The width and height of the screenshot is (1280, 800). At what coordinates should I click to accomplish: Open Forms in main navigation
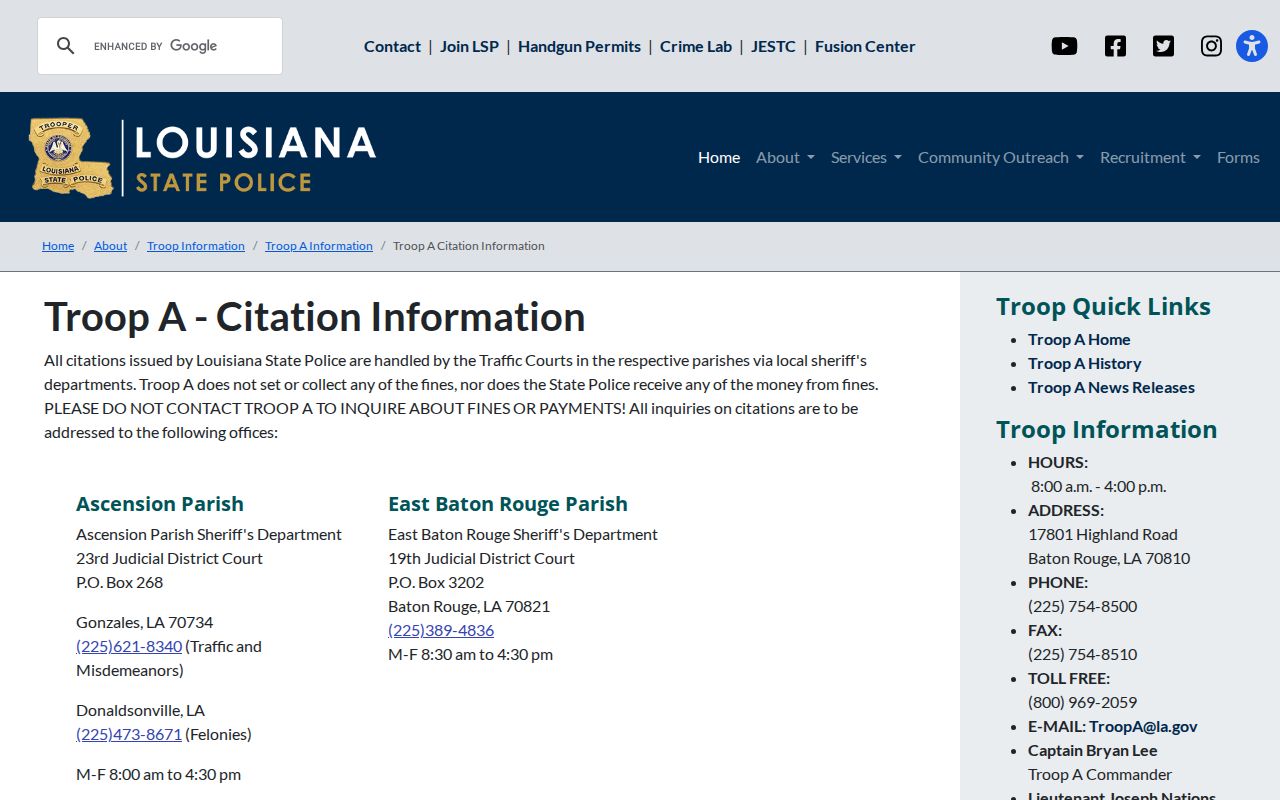click(x=1238, y=157)
